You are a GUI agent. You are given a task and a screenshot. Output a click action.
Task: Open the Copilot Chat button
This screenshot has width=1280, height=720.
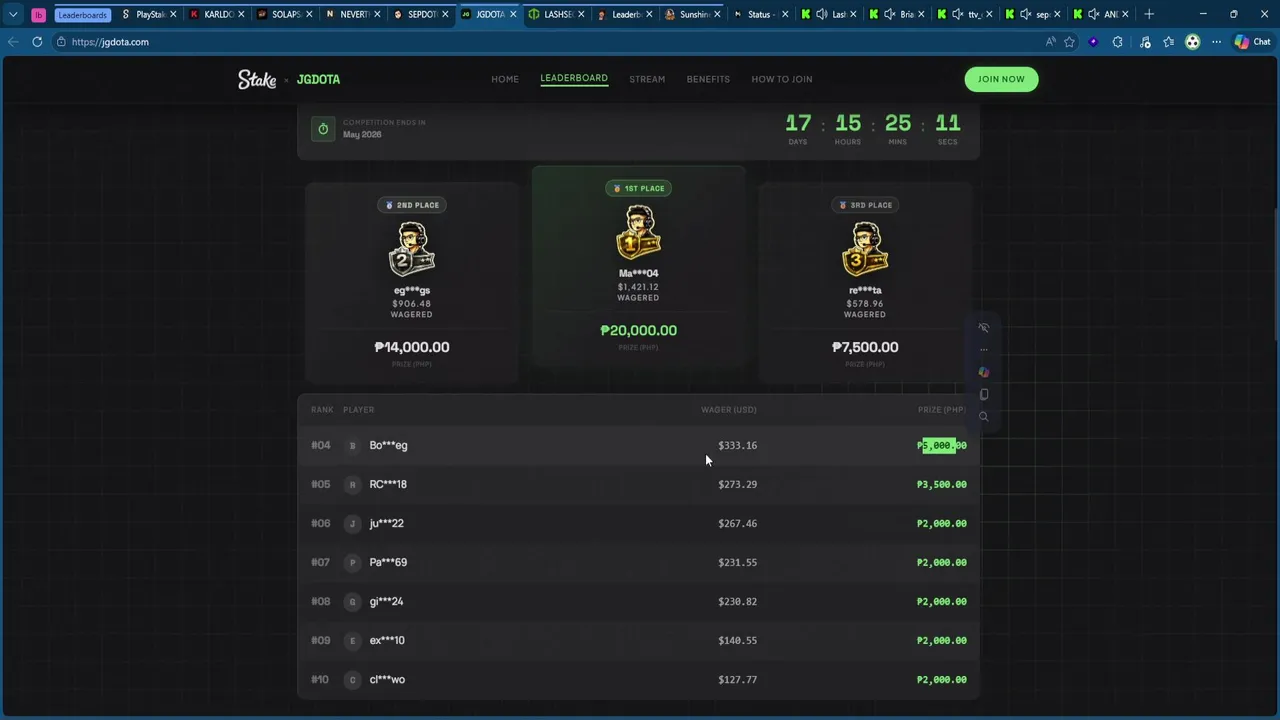[1253, 42]
